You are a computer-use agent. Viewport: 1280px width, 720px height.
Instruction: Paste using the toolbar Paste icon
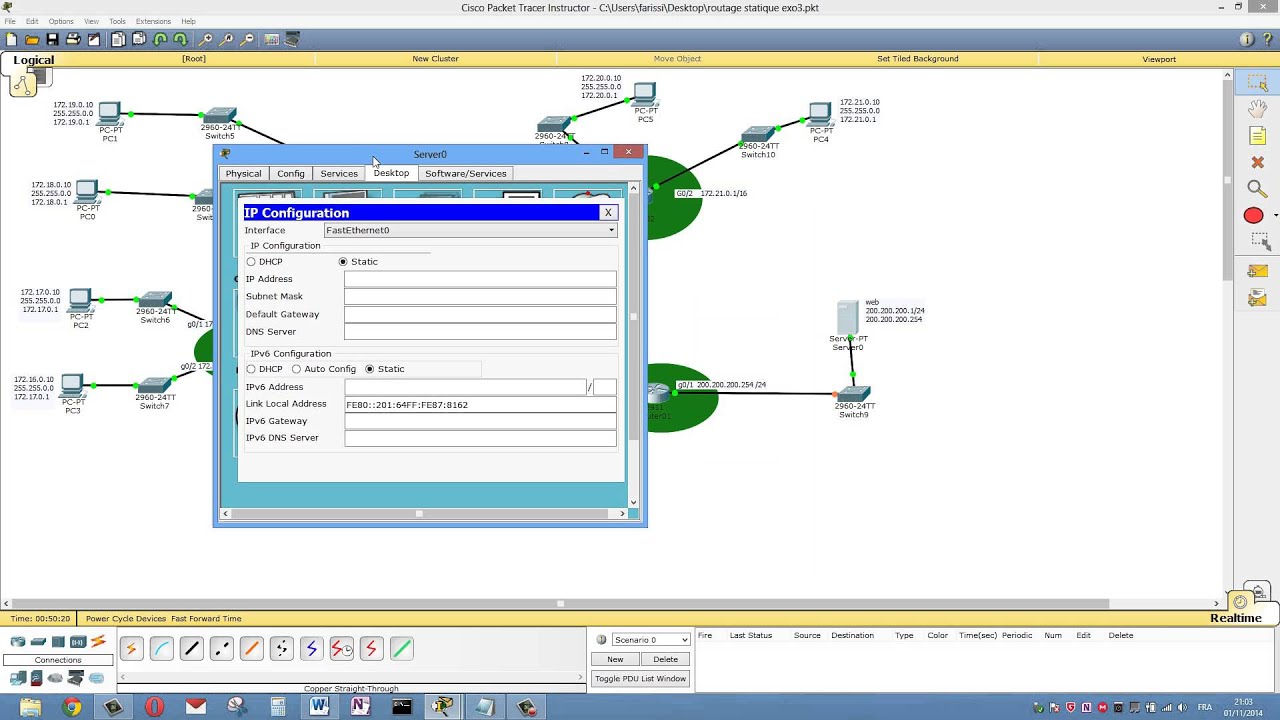click(x=139, y=39)
